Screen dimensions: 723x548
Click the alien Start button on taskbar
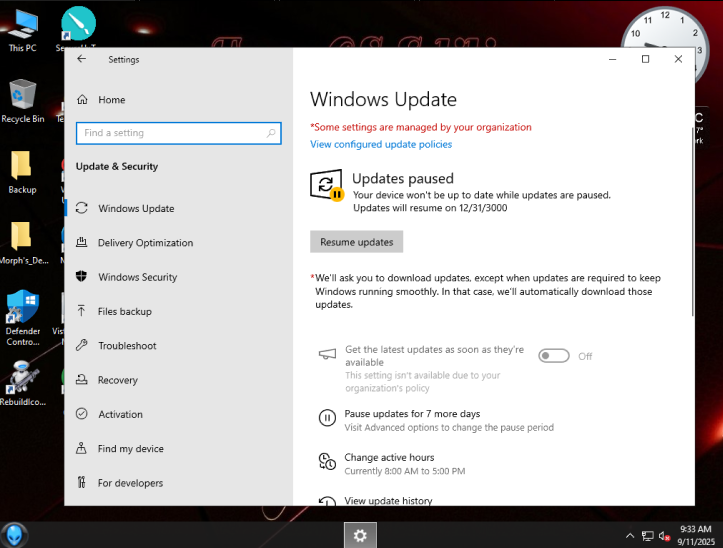[x=14, y=535]
